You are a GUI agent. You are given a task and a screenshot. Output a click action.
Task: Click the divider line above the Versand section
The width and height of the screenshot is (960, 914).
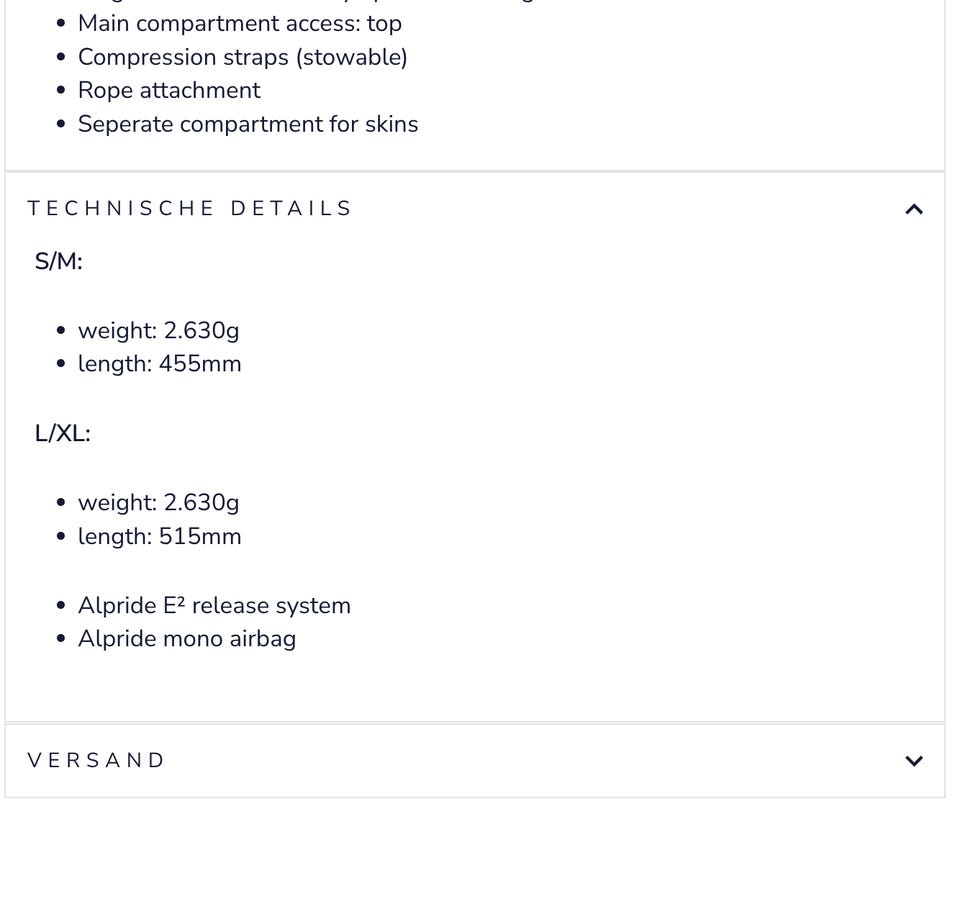[475, 723]
